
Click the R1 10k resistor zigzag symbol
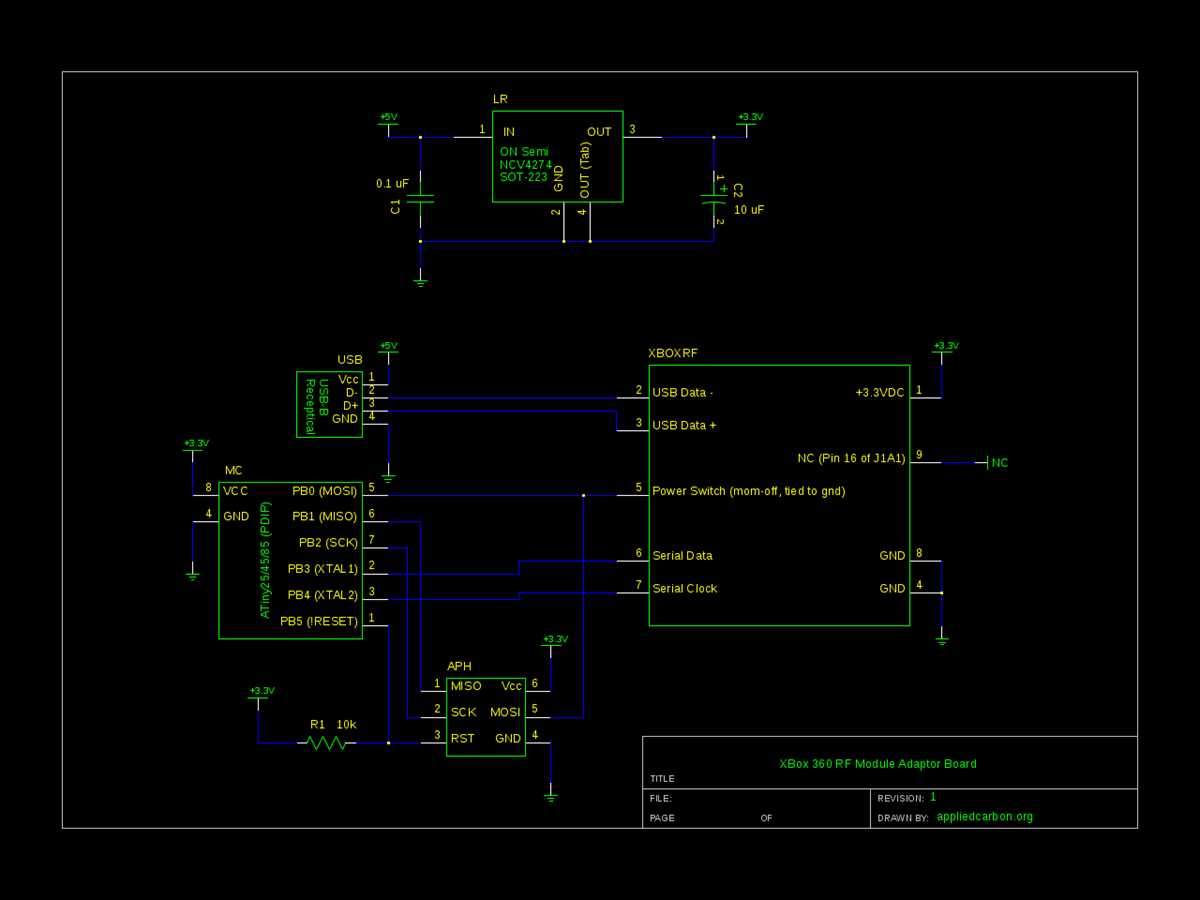[x=326, y=743]
